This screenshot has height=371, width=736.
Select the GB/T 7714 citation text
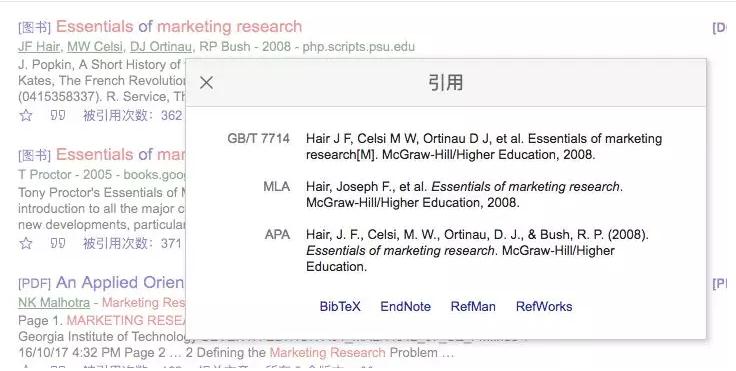tap(484, 147)
